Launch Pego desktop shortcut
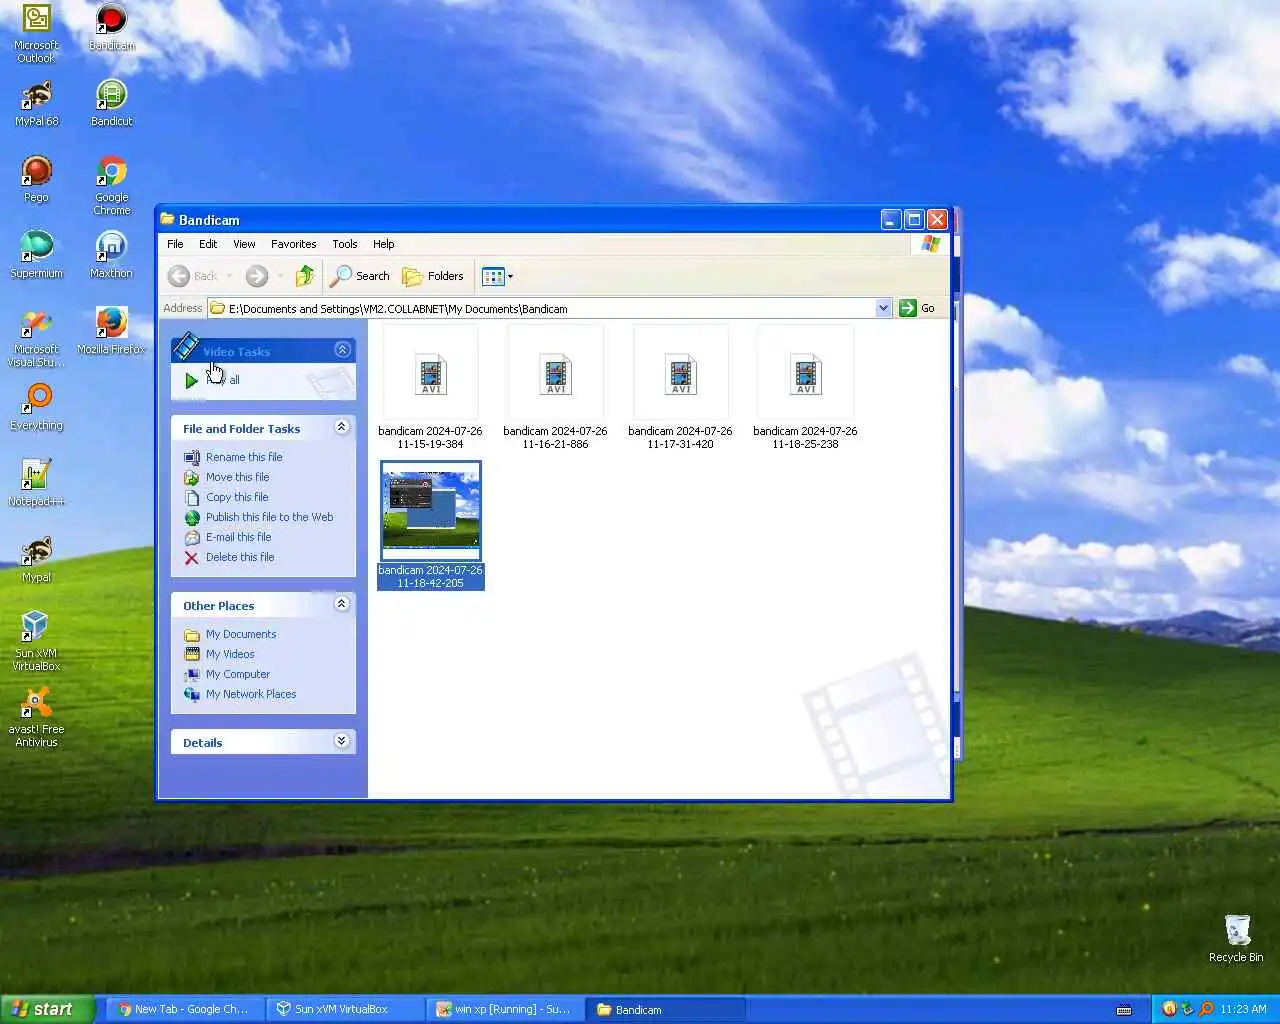This screenshot has width=1280, height=1024. [x=36, y=180]
